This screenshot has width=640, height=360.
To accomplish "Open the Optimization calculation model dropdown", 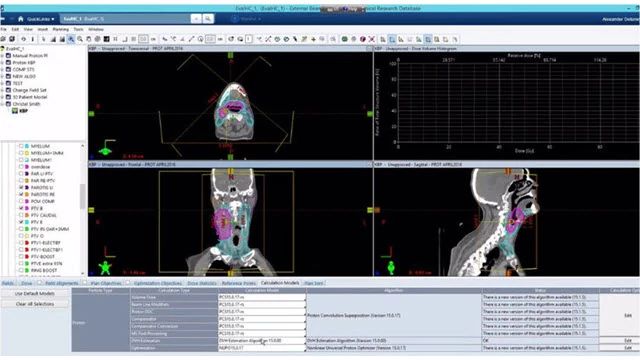I will coord(262,348).
